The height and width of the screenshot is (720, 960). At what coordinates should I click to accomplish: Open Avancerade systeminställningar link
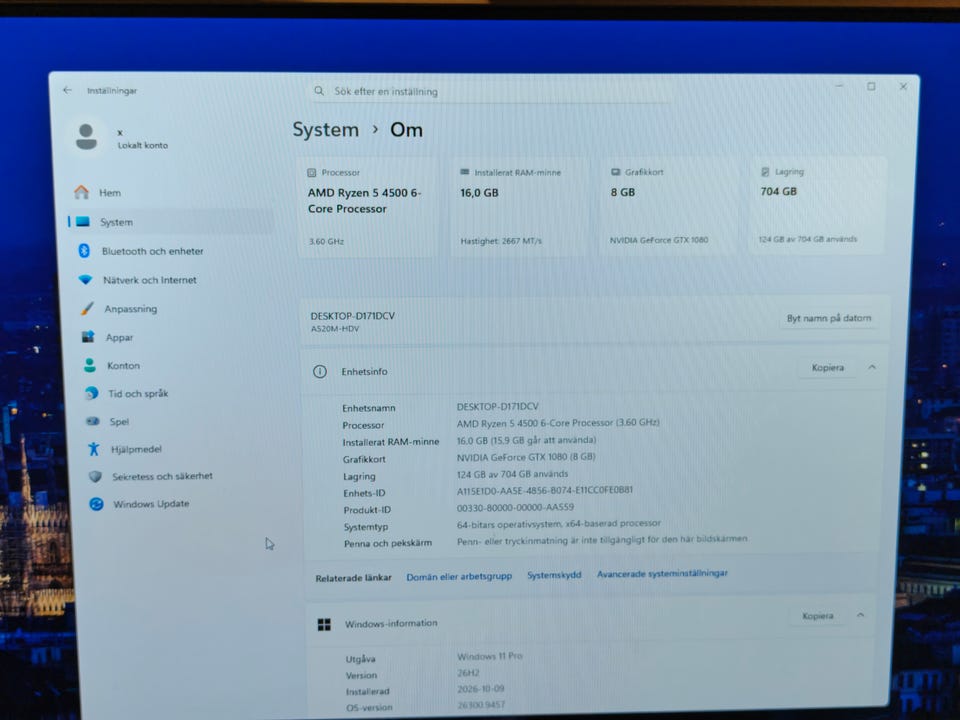coord(662,574)
